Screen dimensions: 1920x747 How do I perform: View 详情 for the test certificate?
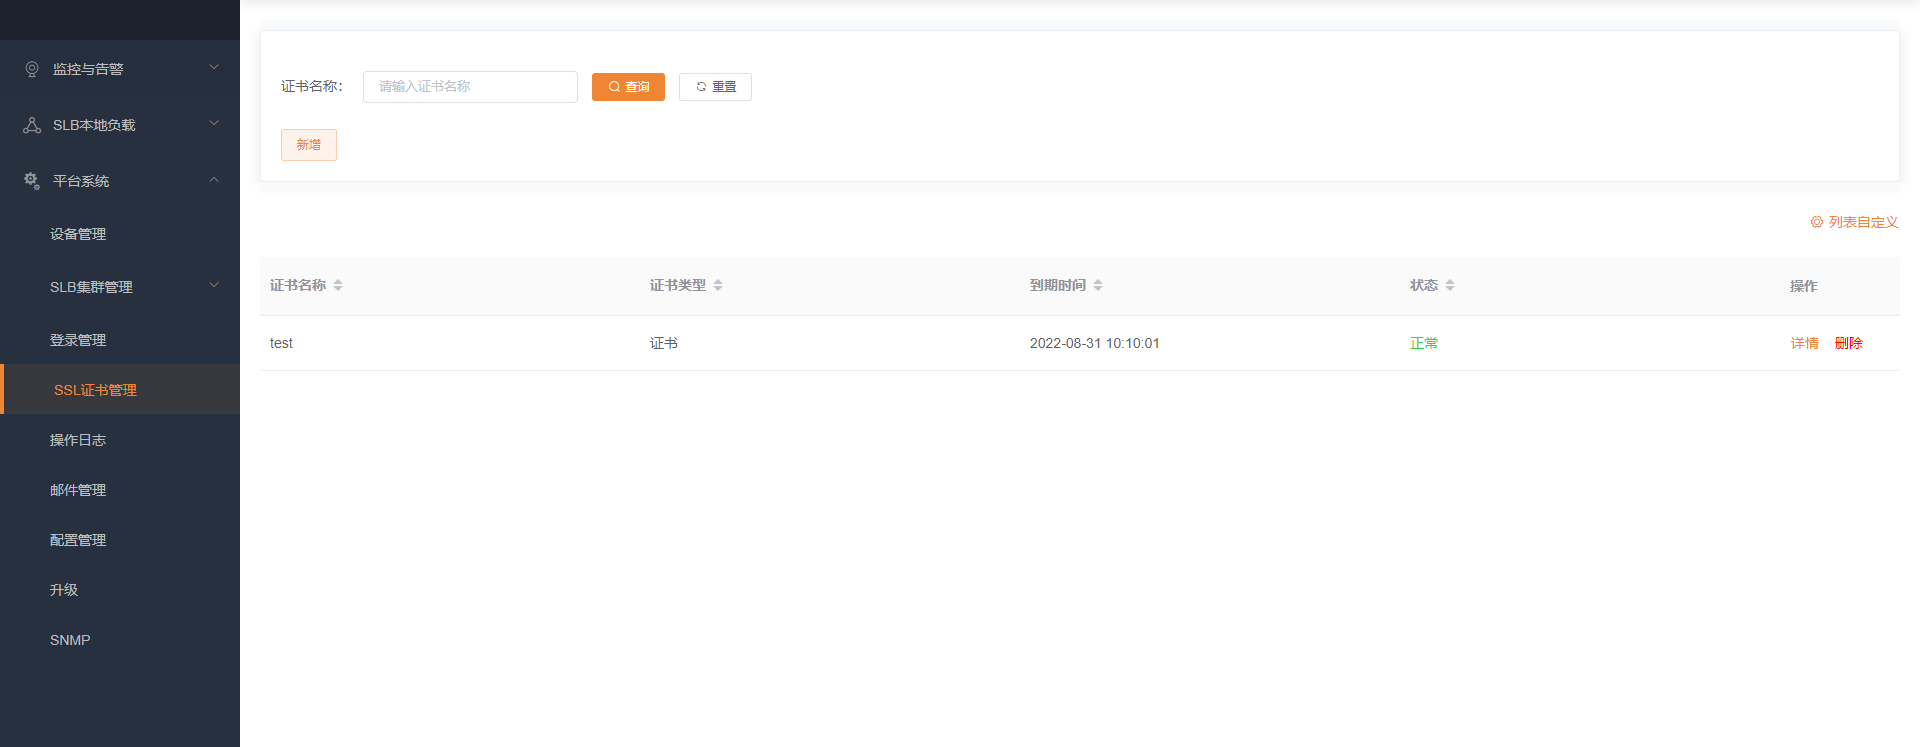pyautogui.click(x=1804, y=343)
